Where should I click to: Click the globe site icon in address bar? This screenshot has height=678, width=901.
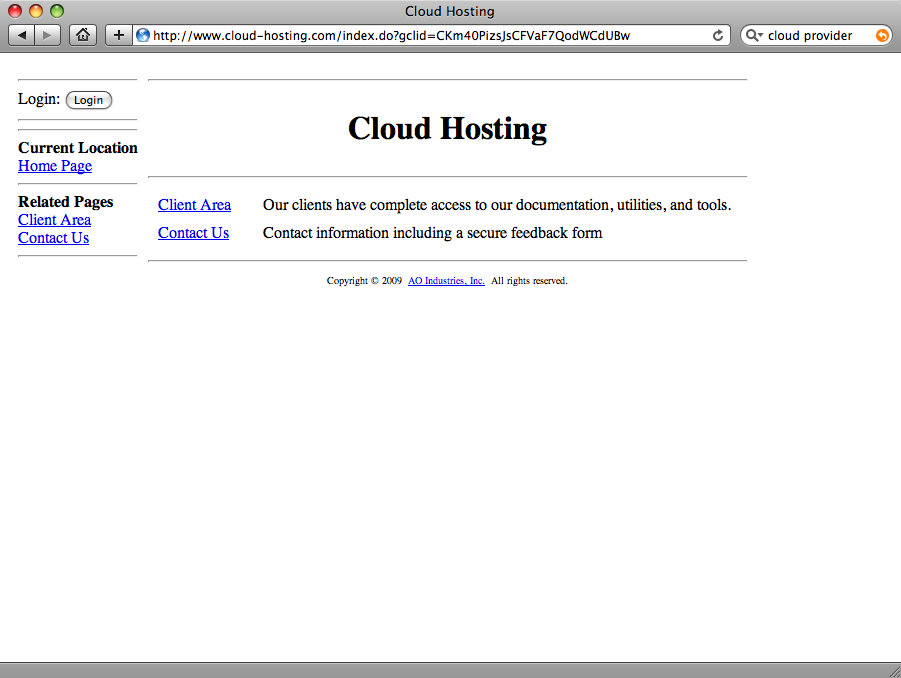tap(143, 35)
